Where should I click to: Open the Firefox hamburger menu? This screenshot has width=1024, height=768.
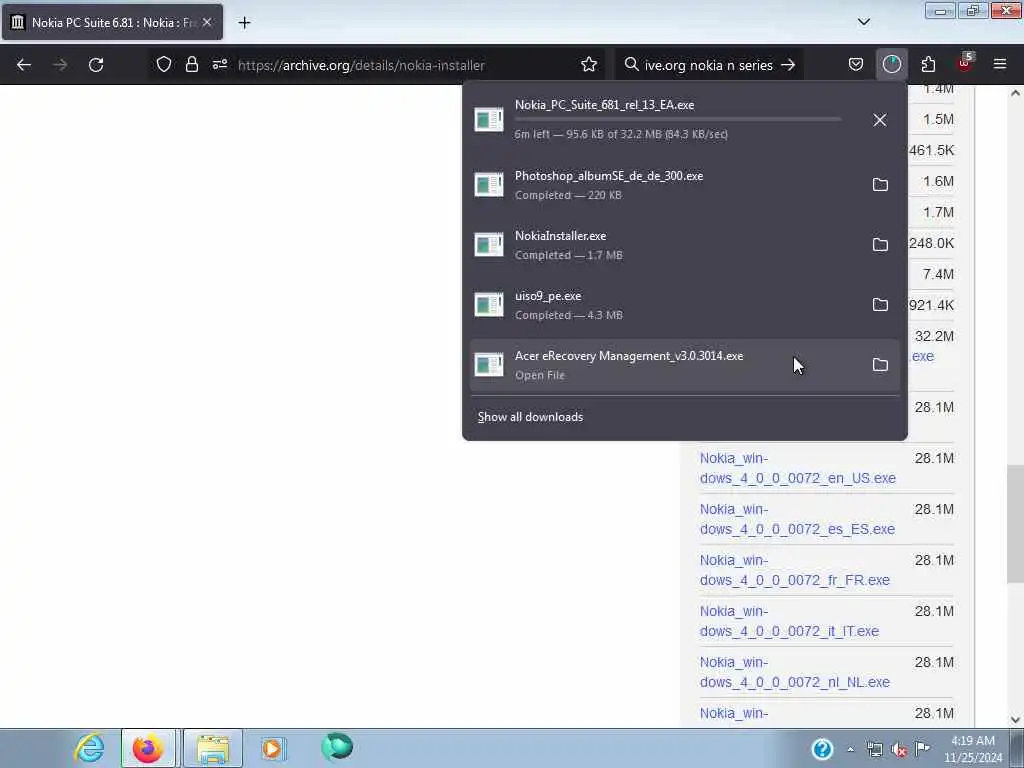(1000, 64)
